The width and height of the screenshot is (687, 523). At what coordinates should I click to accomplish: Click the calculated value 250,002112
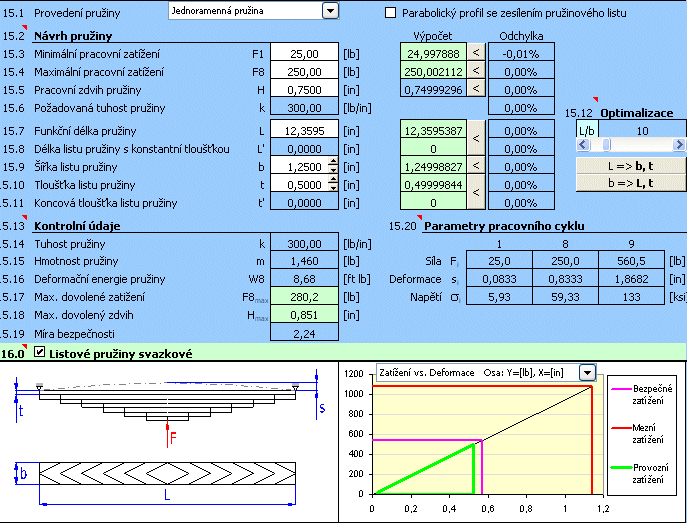click(x=433, y=72)
